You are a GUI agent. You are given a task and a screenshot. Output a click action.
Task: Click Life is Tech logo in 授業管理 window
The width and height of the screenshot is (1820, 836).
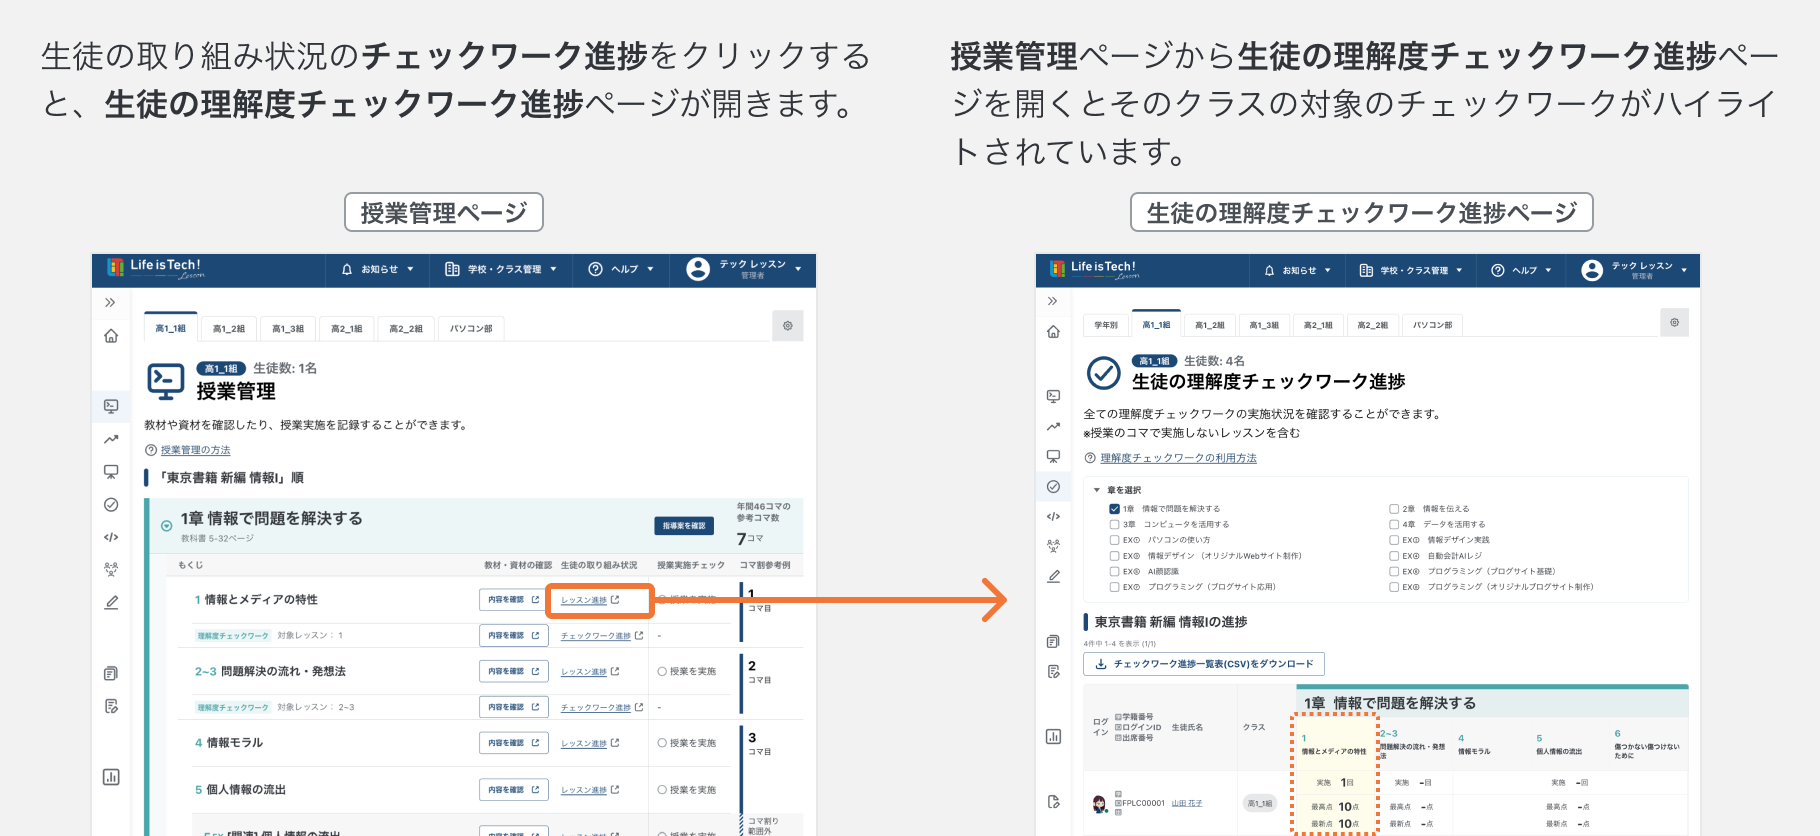click(156, 268)
